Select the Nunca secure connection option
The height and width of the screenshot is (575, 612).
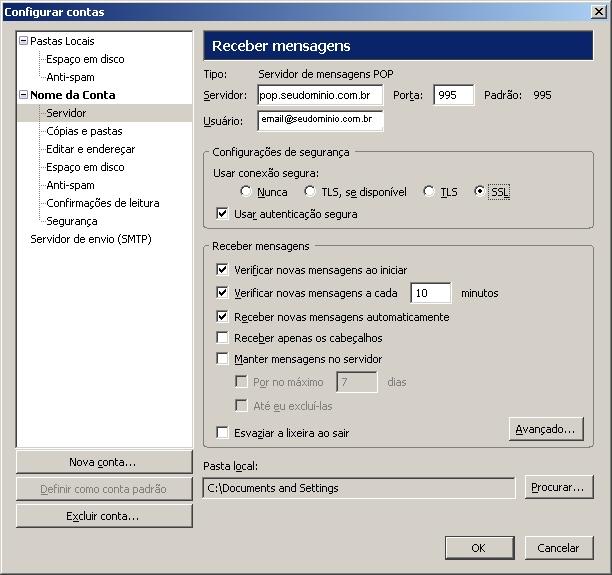pos(246,191)
